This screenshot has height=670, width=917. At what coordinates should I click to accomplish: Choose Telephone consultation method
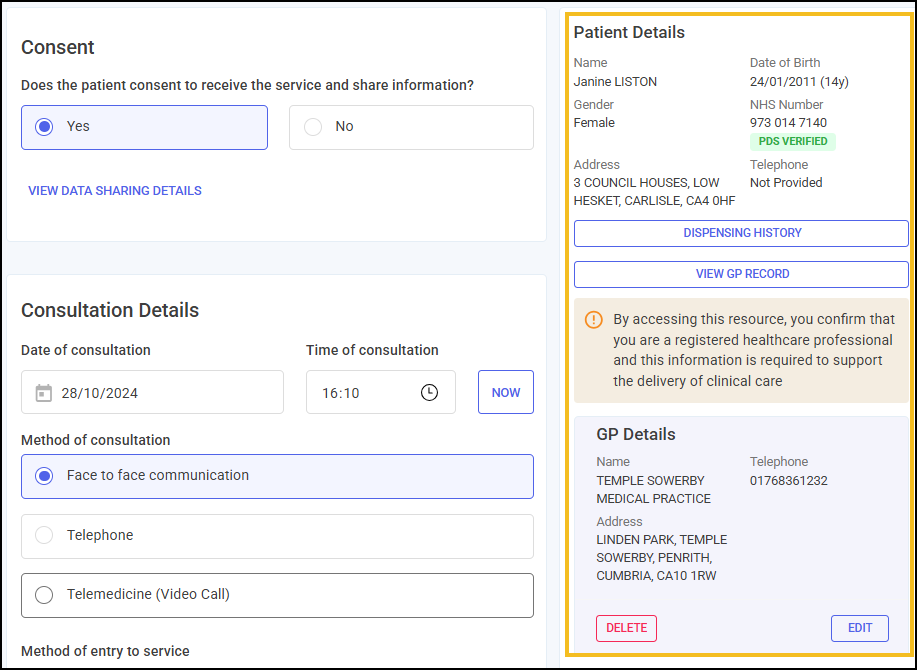[x=277, y=536]
